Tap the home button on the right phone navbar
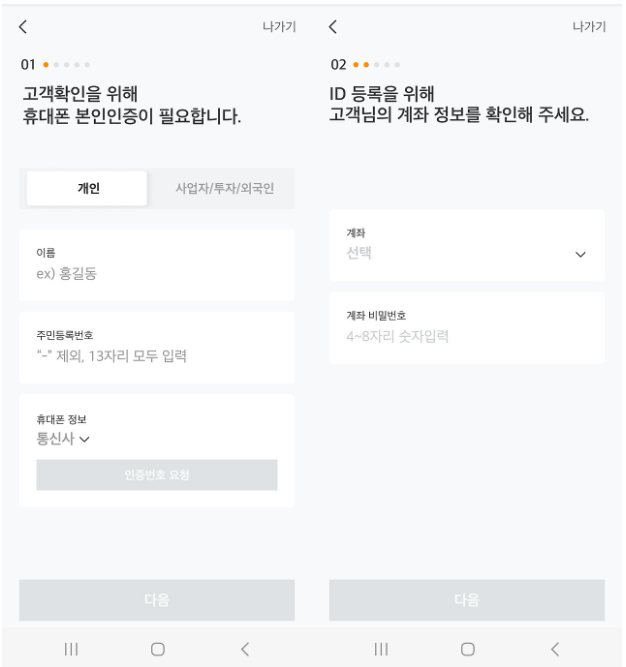 [x=468, y=649]
